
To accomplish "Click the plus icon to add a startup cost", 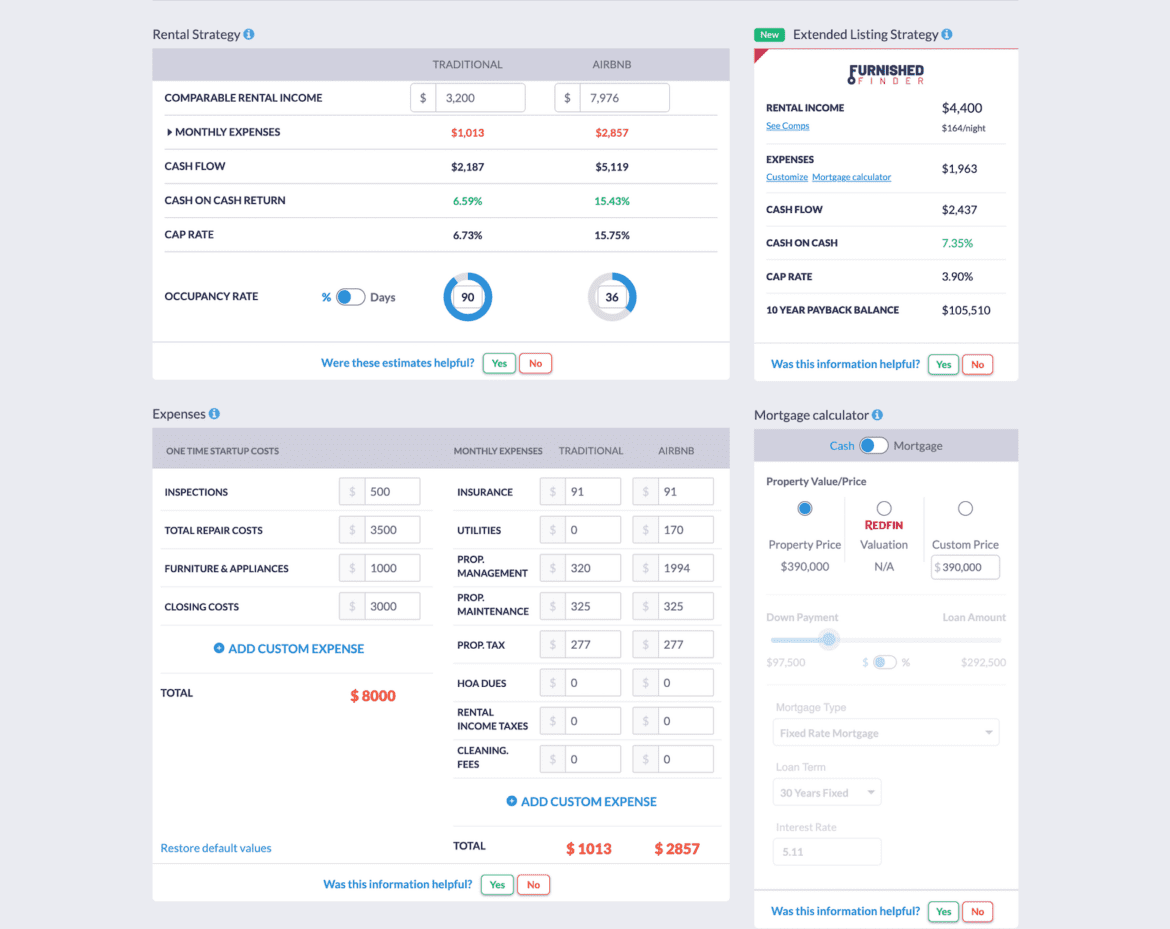I will [x=220, y=648].
